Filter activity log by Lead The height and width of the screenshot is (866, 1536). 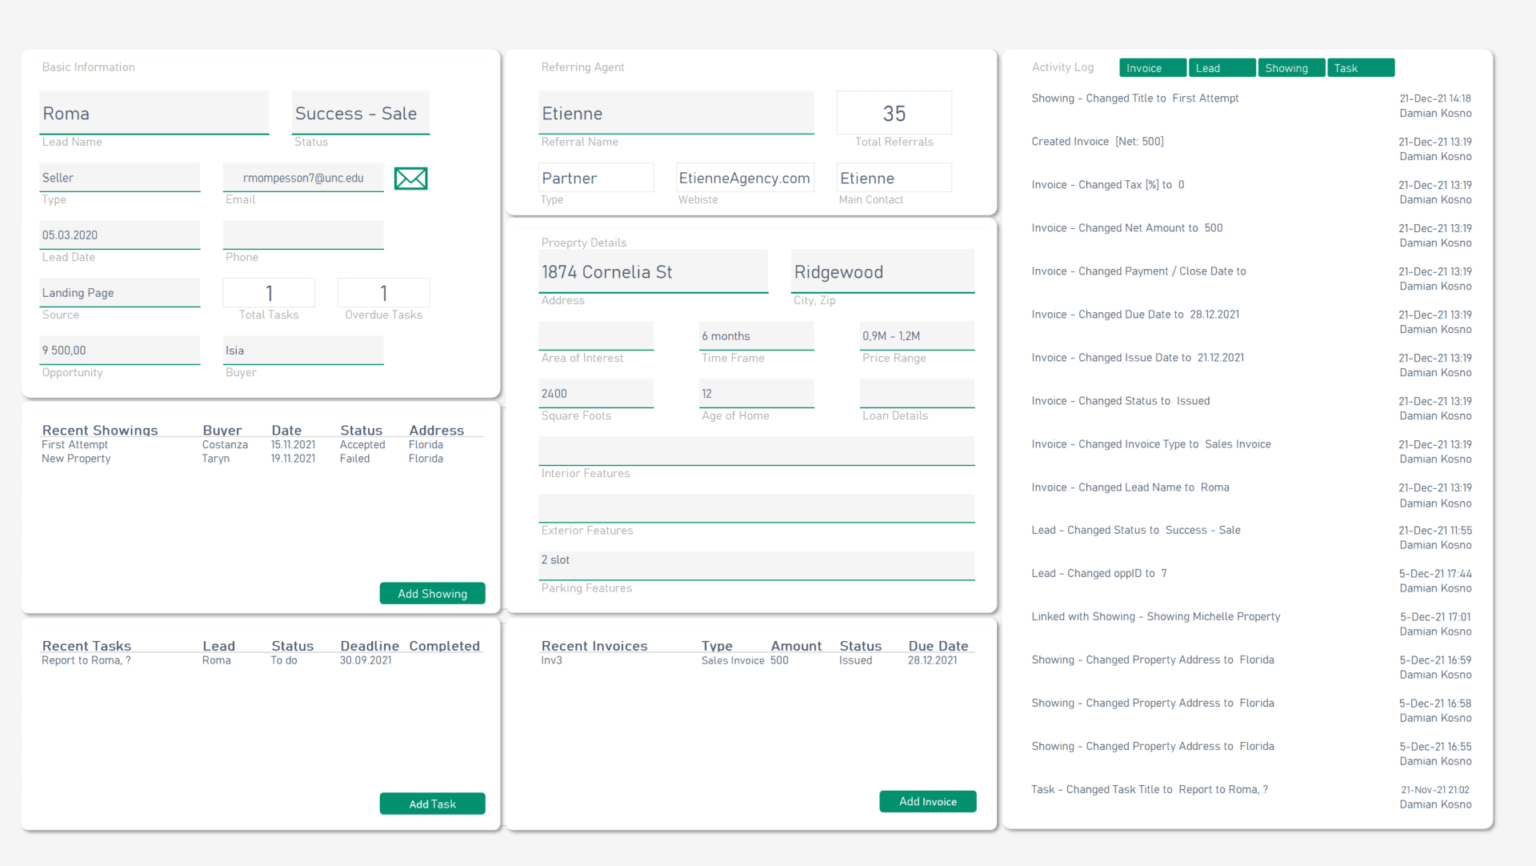1221,67
